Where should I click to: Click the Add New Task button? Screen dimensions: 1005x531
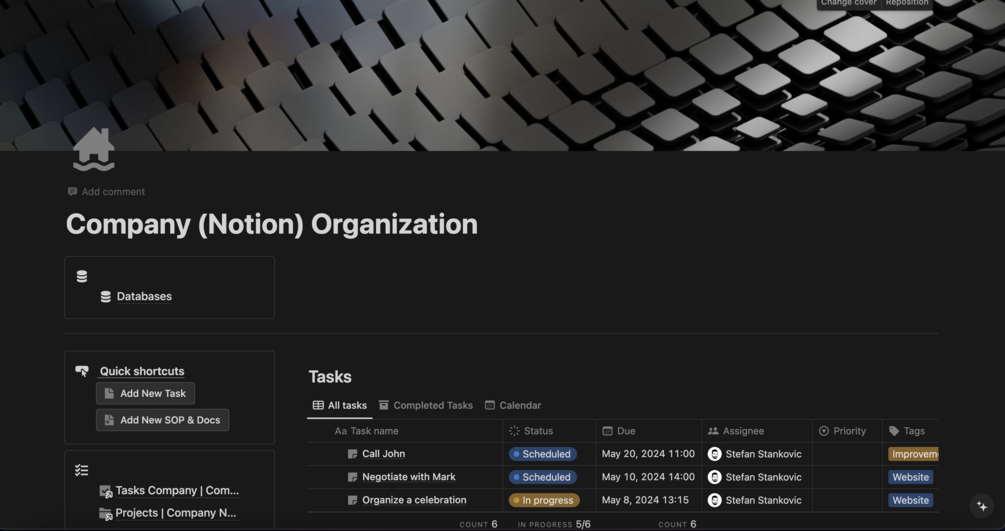pos(145,394)
